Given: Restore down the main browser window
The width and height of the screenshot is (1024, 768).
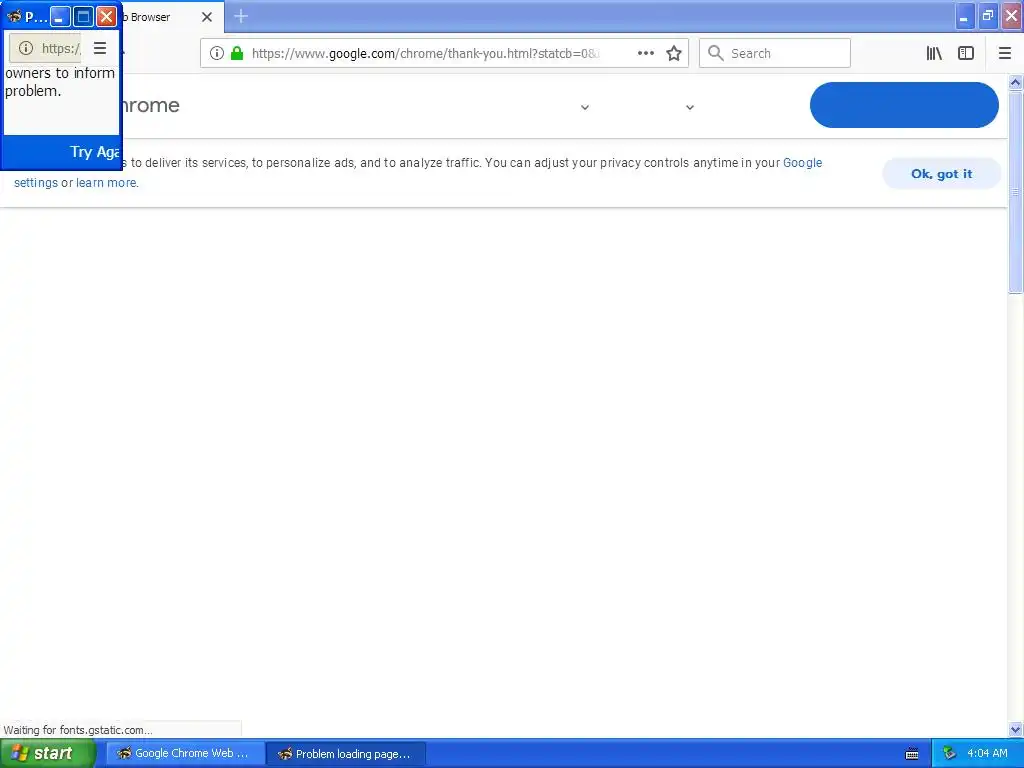Looking at the screenshot, I should pyautogui.click(x=988, y=15).
